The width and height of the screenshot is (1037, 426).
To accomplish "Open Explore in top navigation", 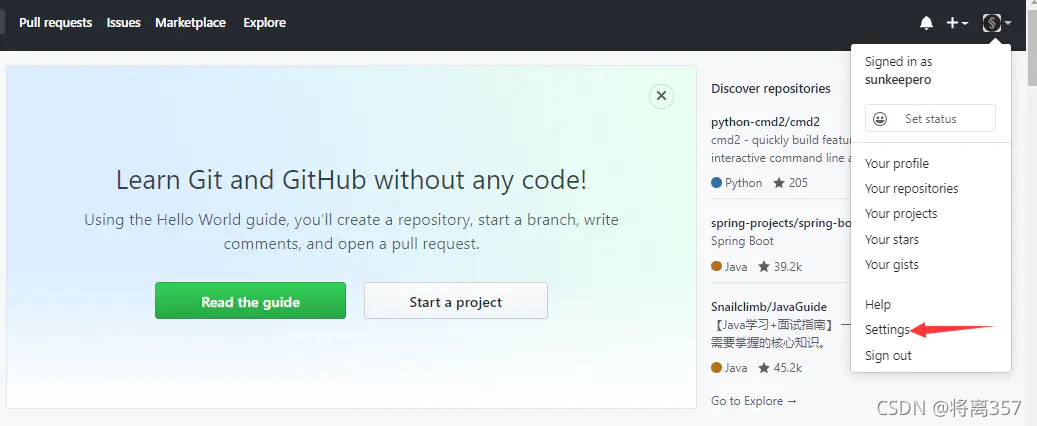I will point(265,22).
